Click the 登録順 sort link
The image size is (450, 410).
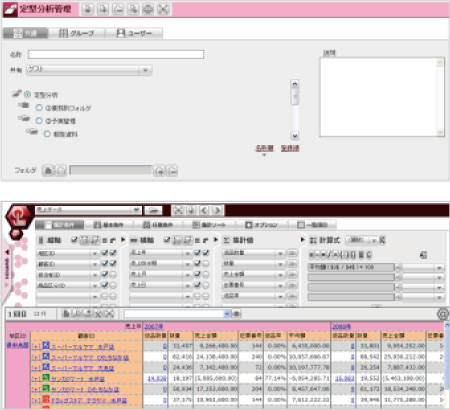point(290,148)
